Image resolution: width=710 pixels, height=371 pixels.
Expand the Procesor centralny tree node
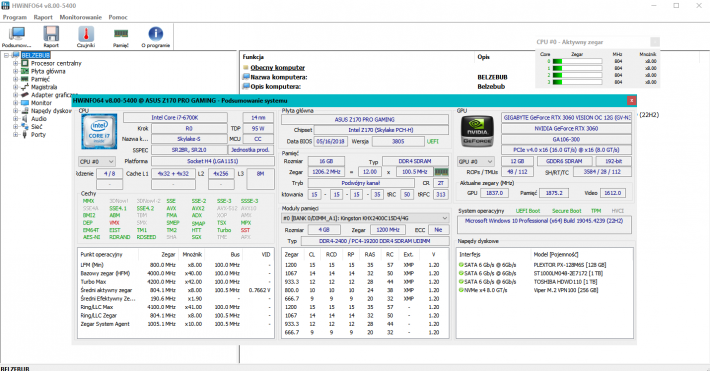[15, 63]
